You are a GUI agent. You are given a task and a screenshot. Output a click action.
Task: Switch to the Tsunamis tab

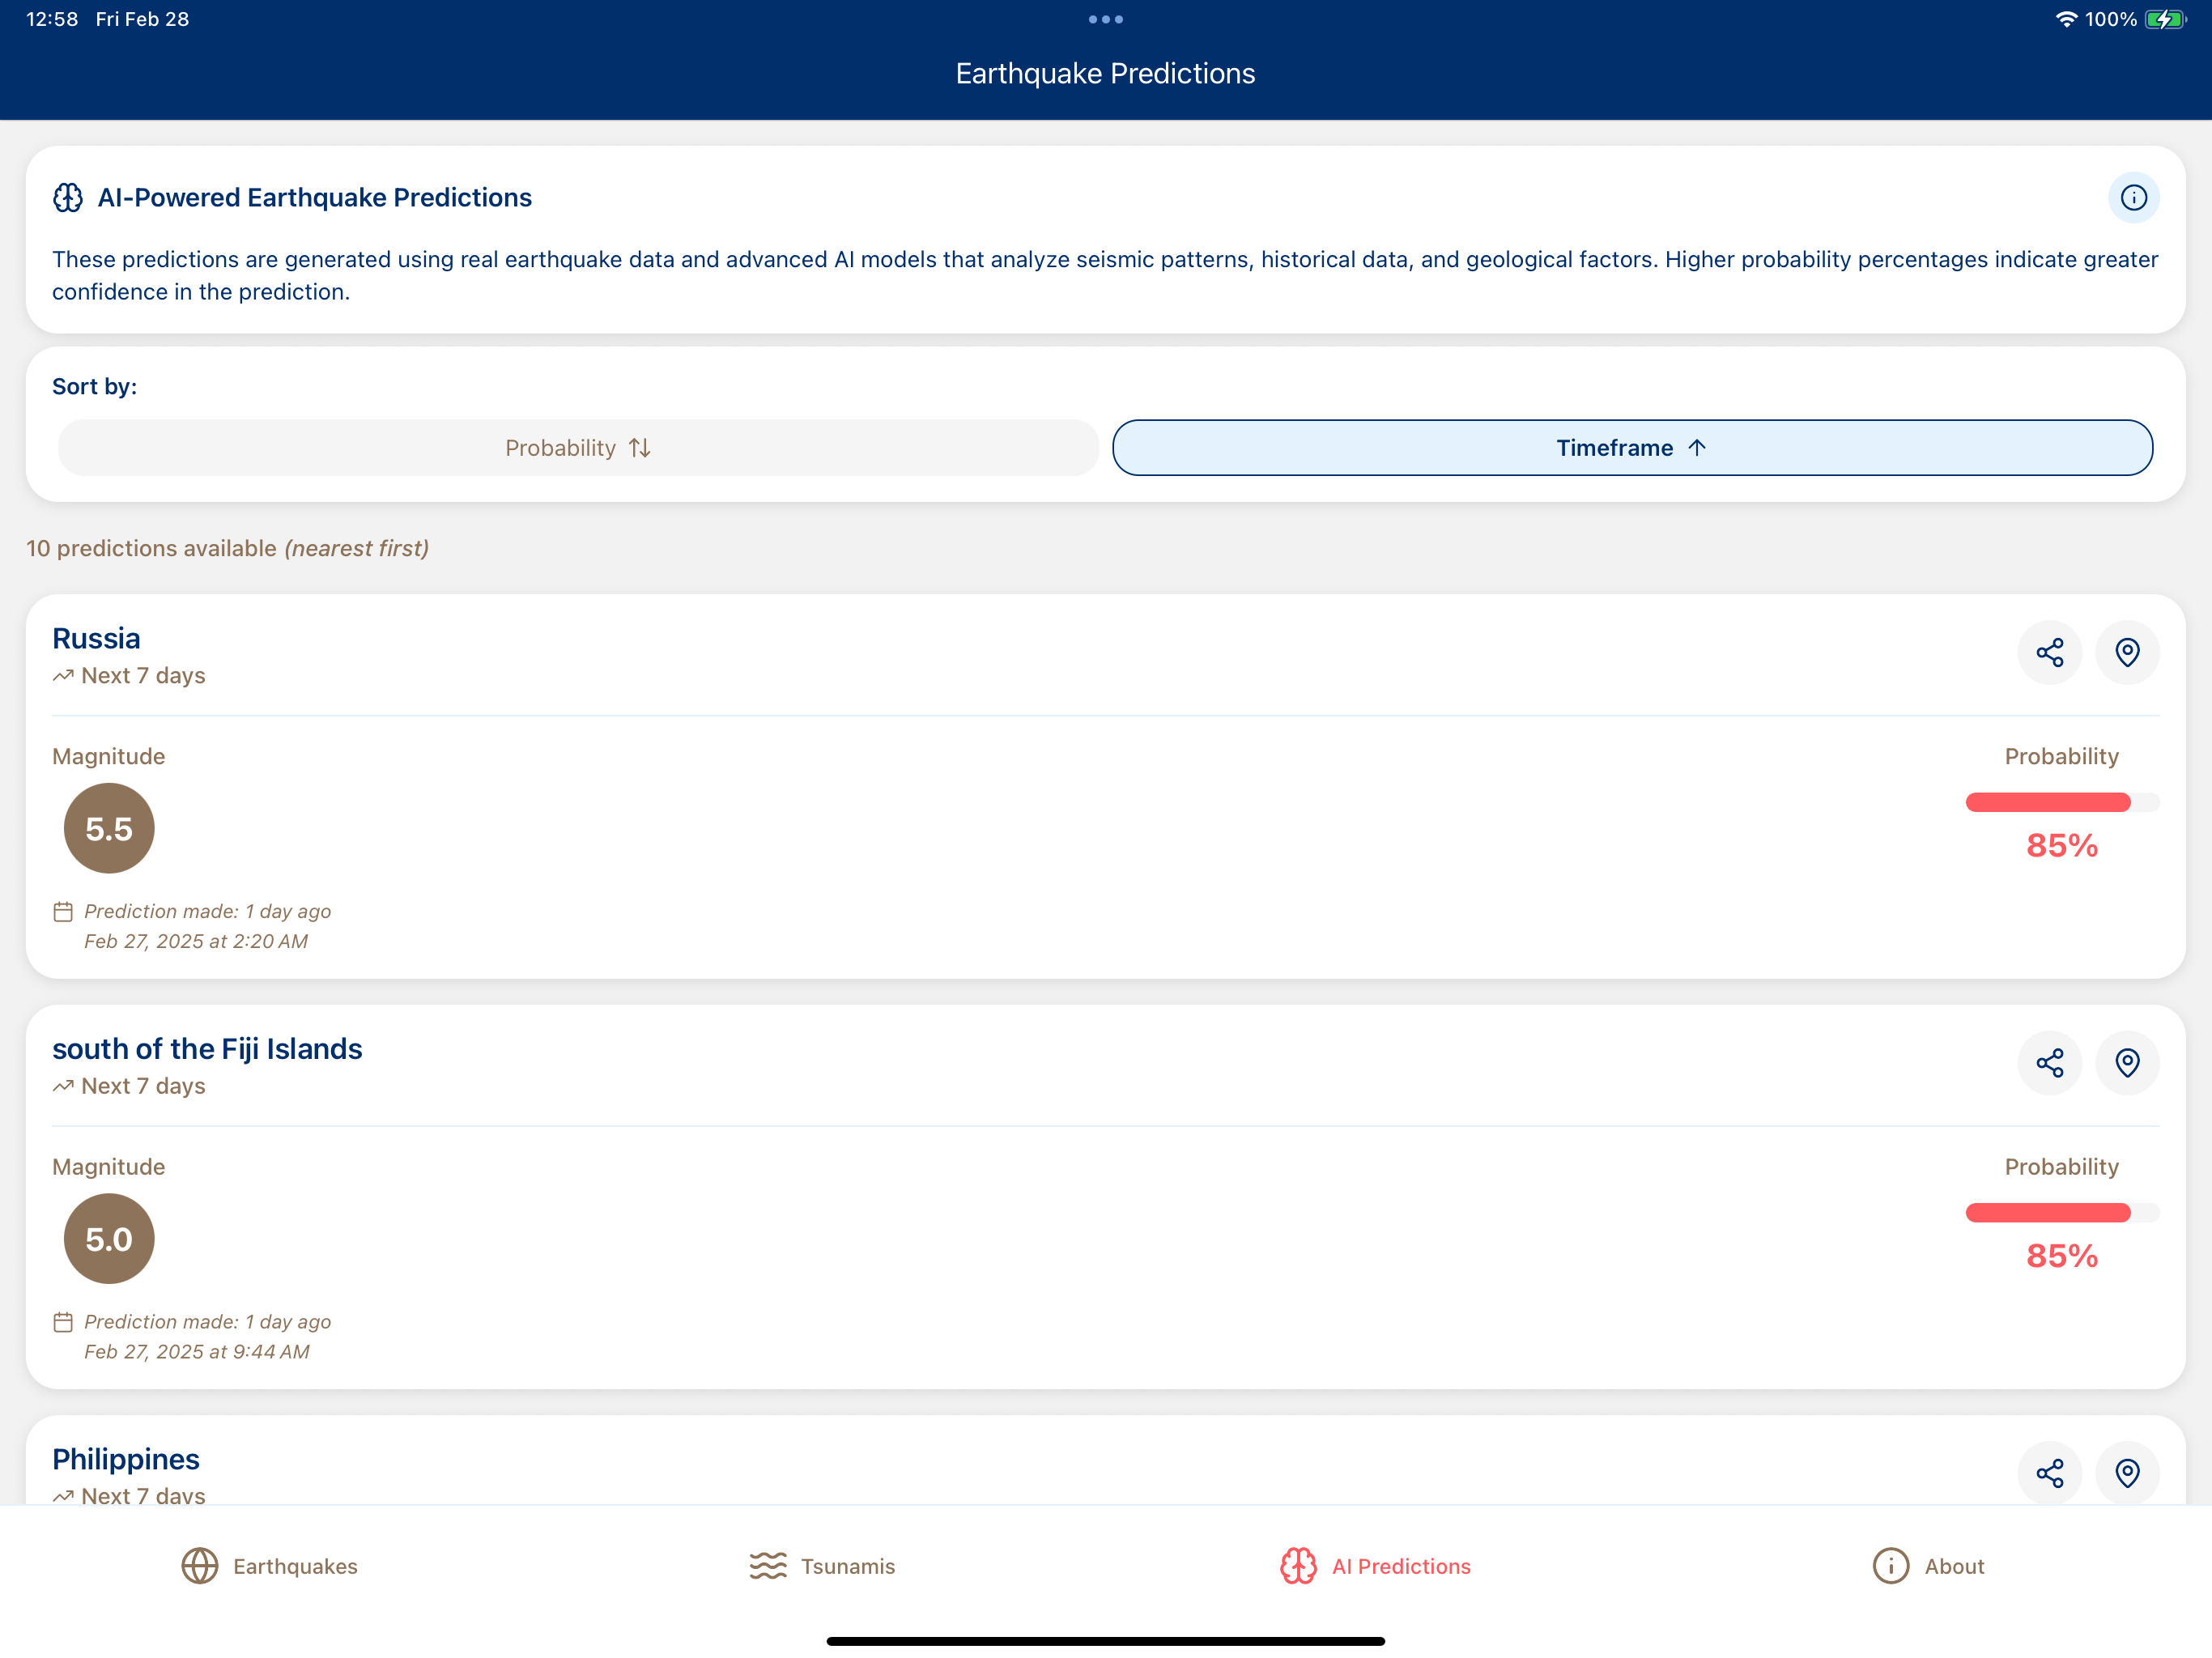822,1566
